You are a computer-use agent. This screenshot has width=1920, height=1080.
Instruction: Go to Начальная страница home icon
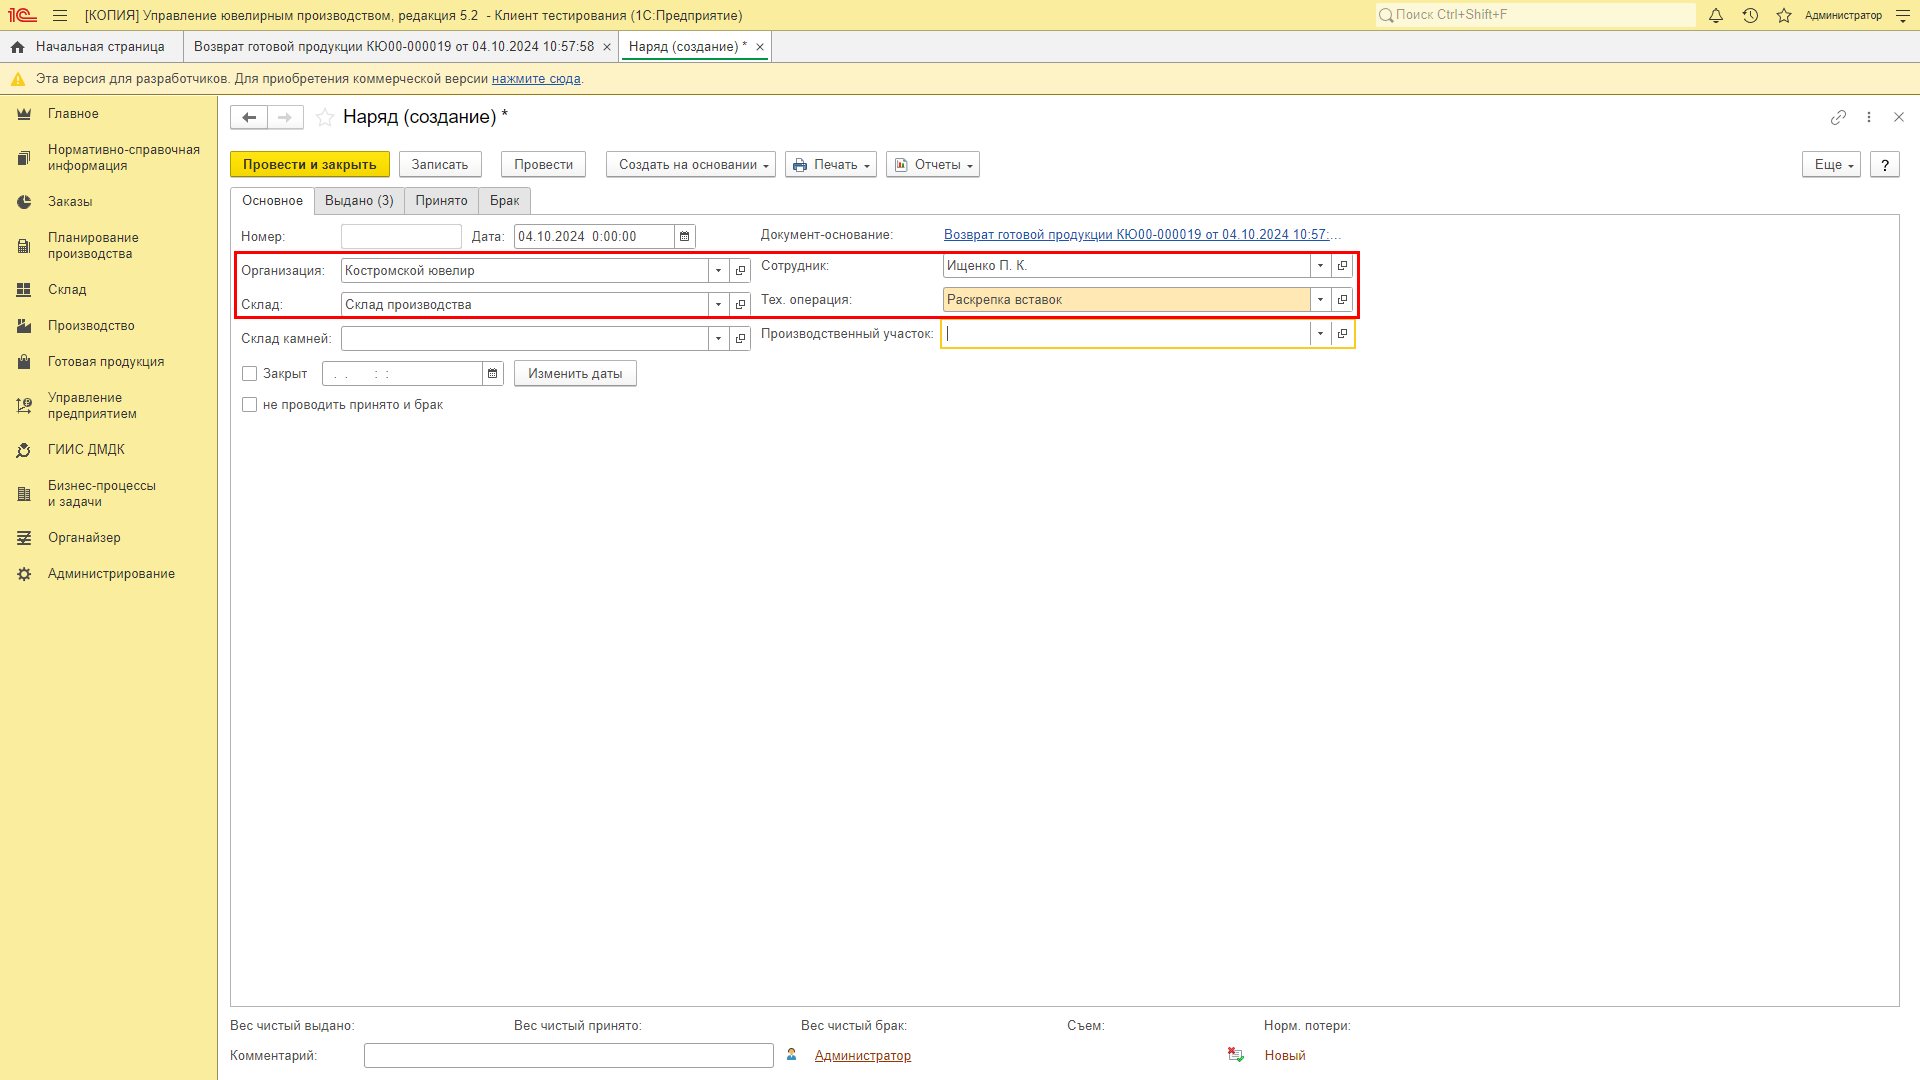click(18, 47)
